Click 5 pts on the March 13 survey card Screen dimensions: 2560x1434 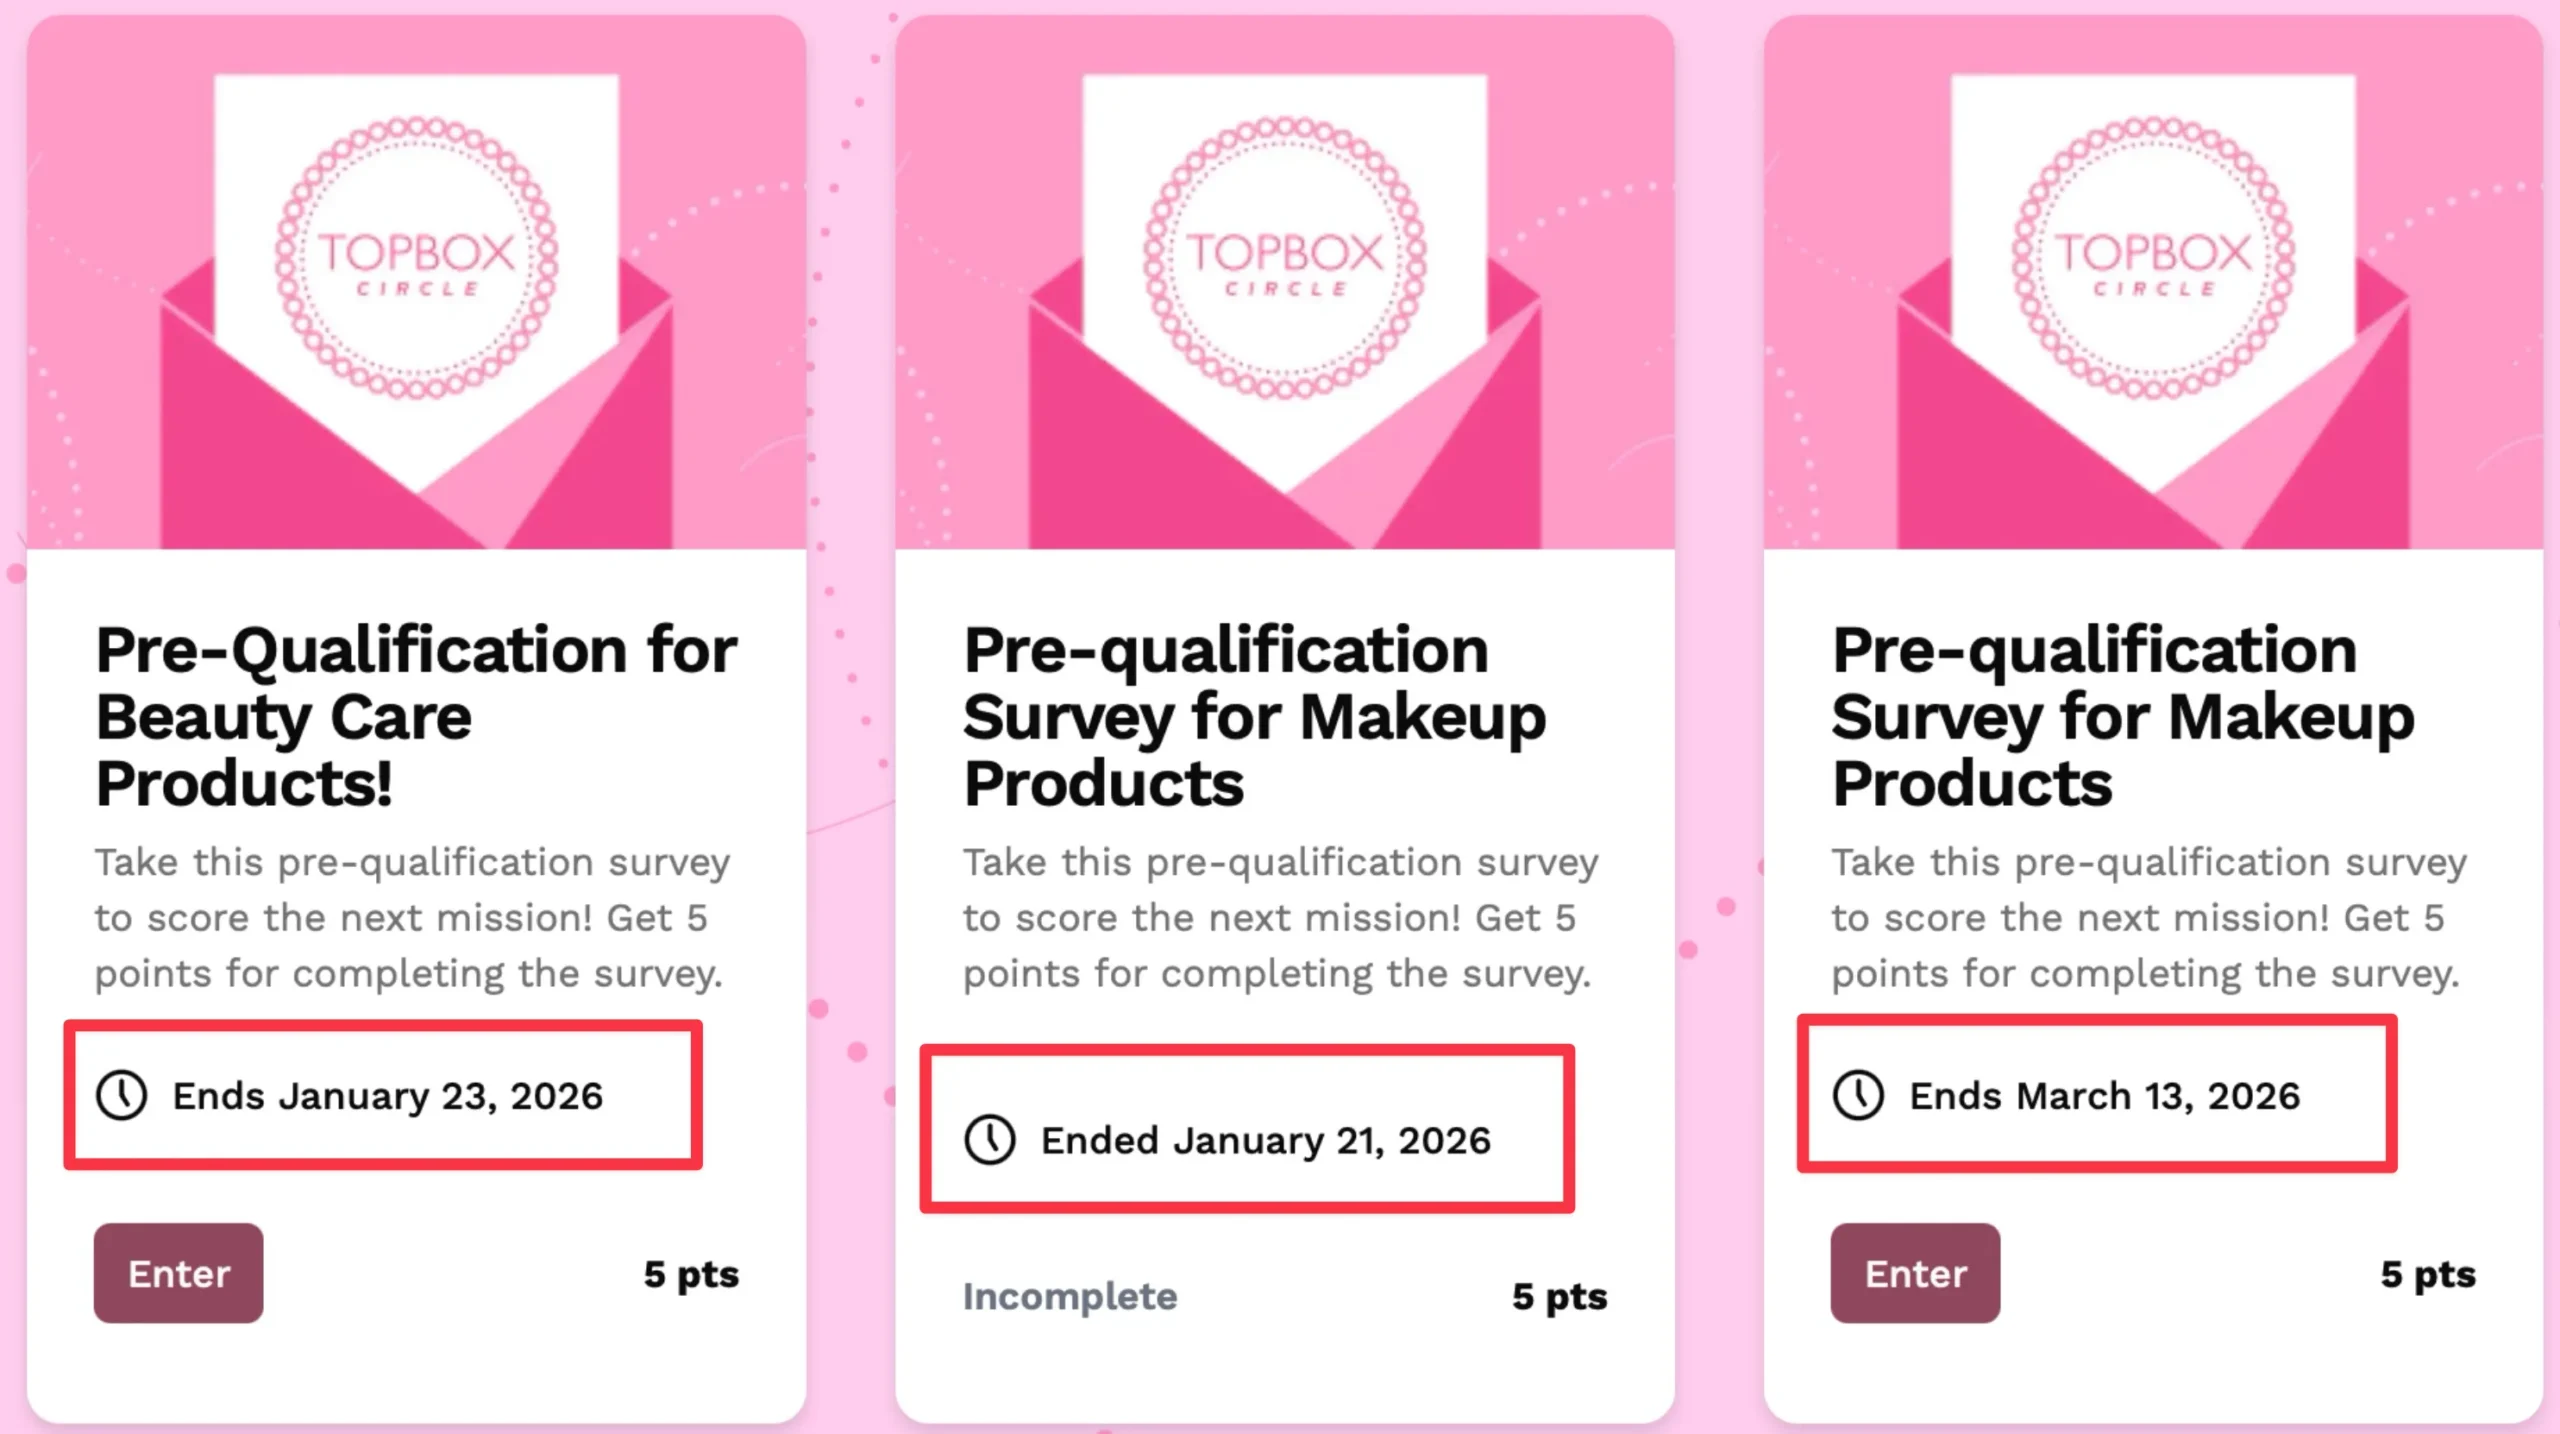pos(2427,1274)
